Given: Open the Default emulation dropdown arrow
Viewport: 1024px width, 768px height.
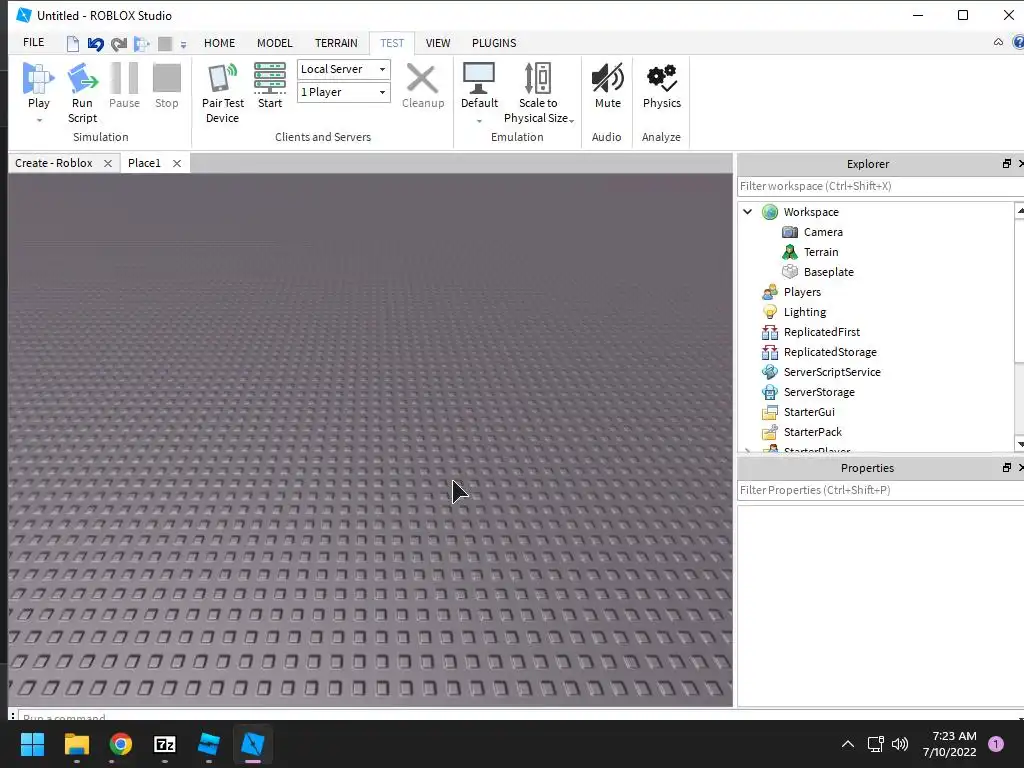Looking at the screenshot, I should (x=479, y=120).
